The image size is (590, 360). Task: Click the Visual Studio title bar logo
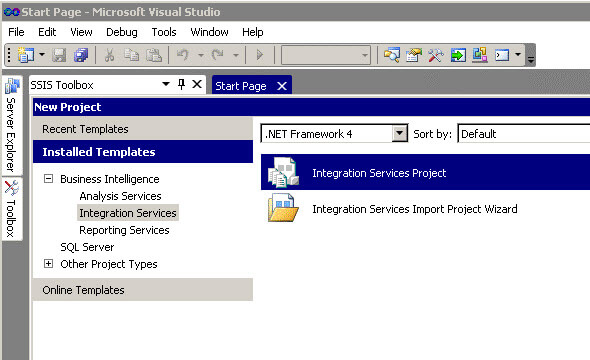click(11, 12)
